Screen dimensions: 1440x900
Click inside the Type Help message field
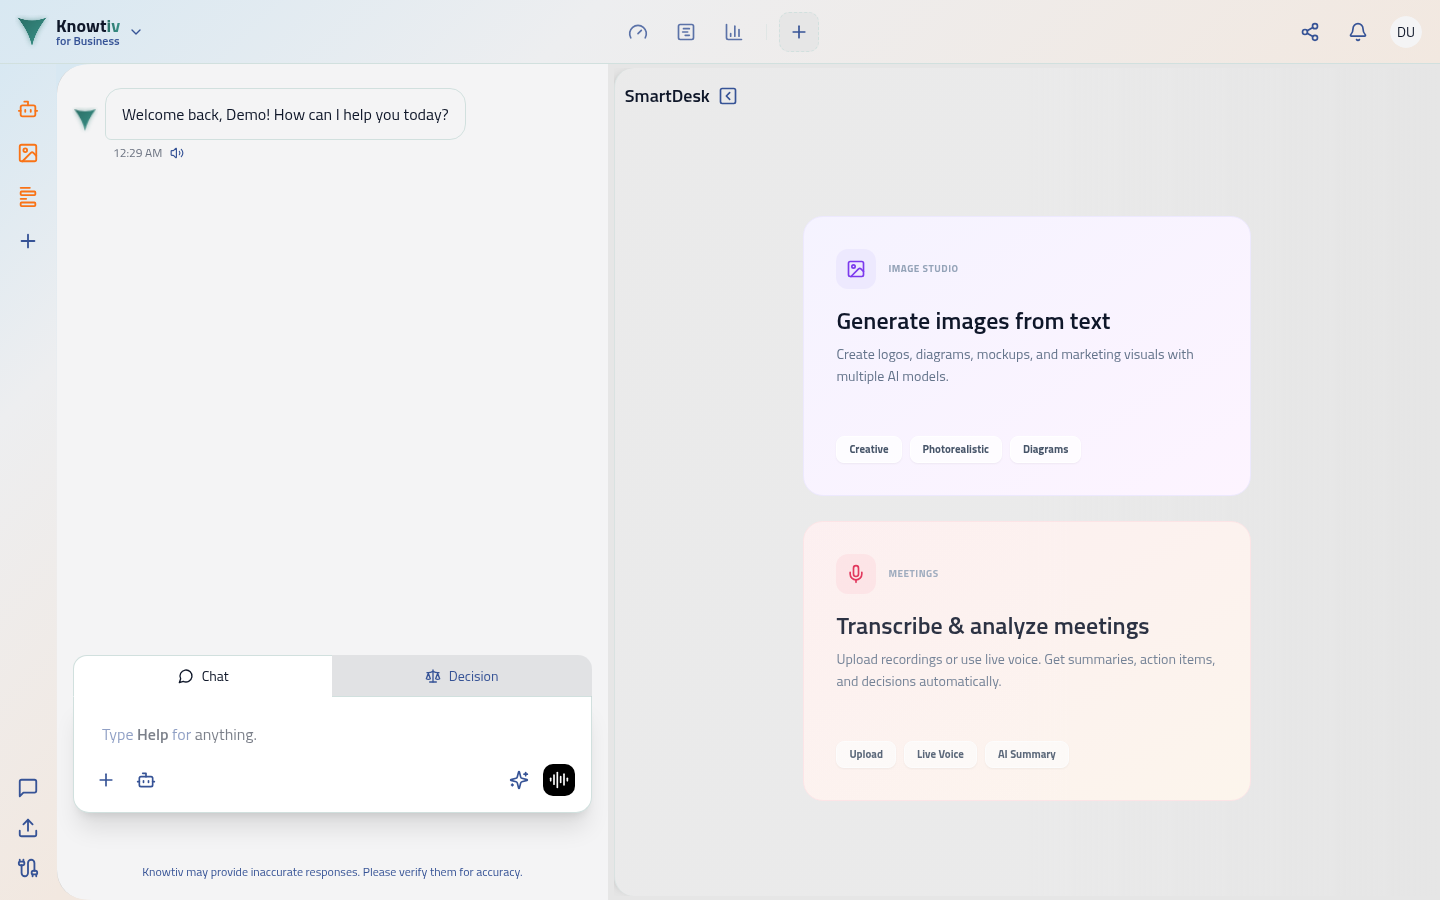point(300,734)
